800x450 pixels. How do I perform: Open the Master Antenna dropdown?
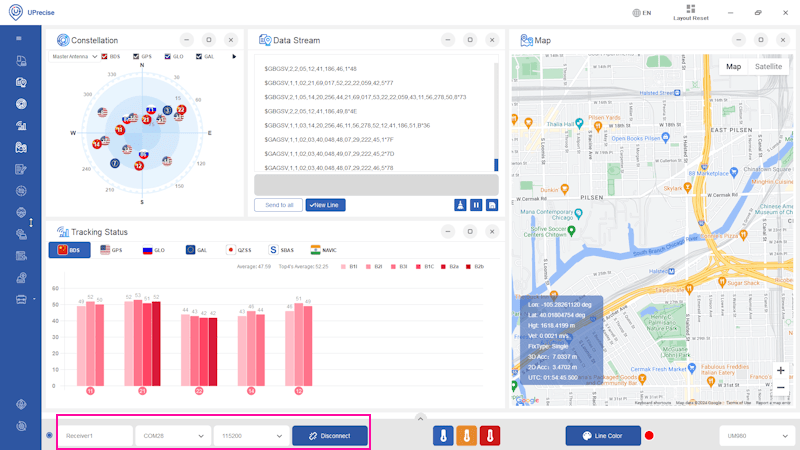pyautogui.click(x=75, y=57)
